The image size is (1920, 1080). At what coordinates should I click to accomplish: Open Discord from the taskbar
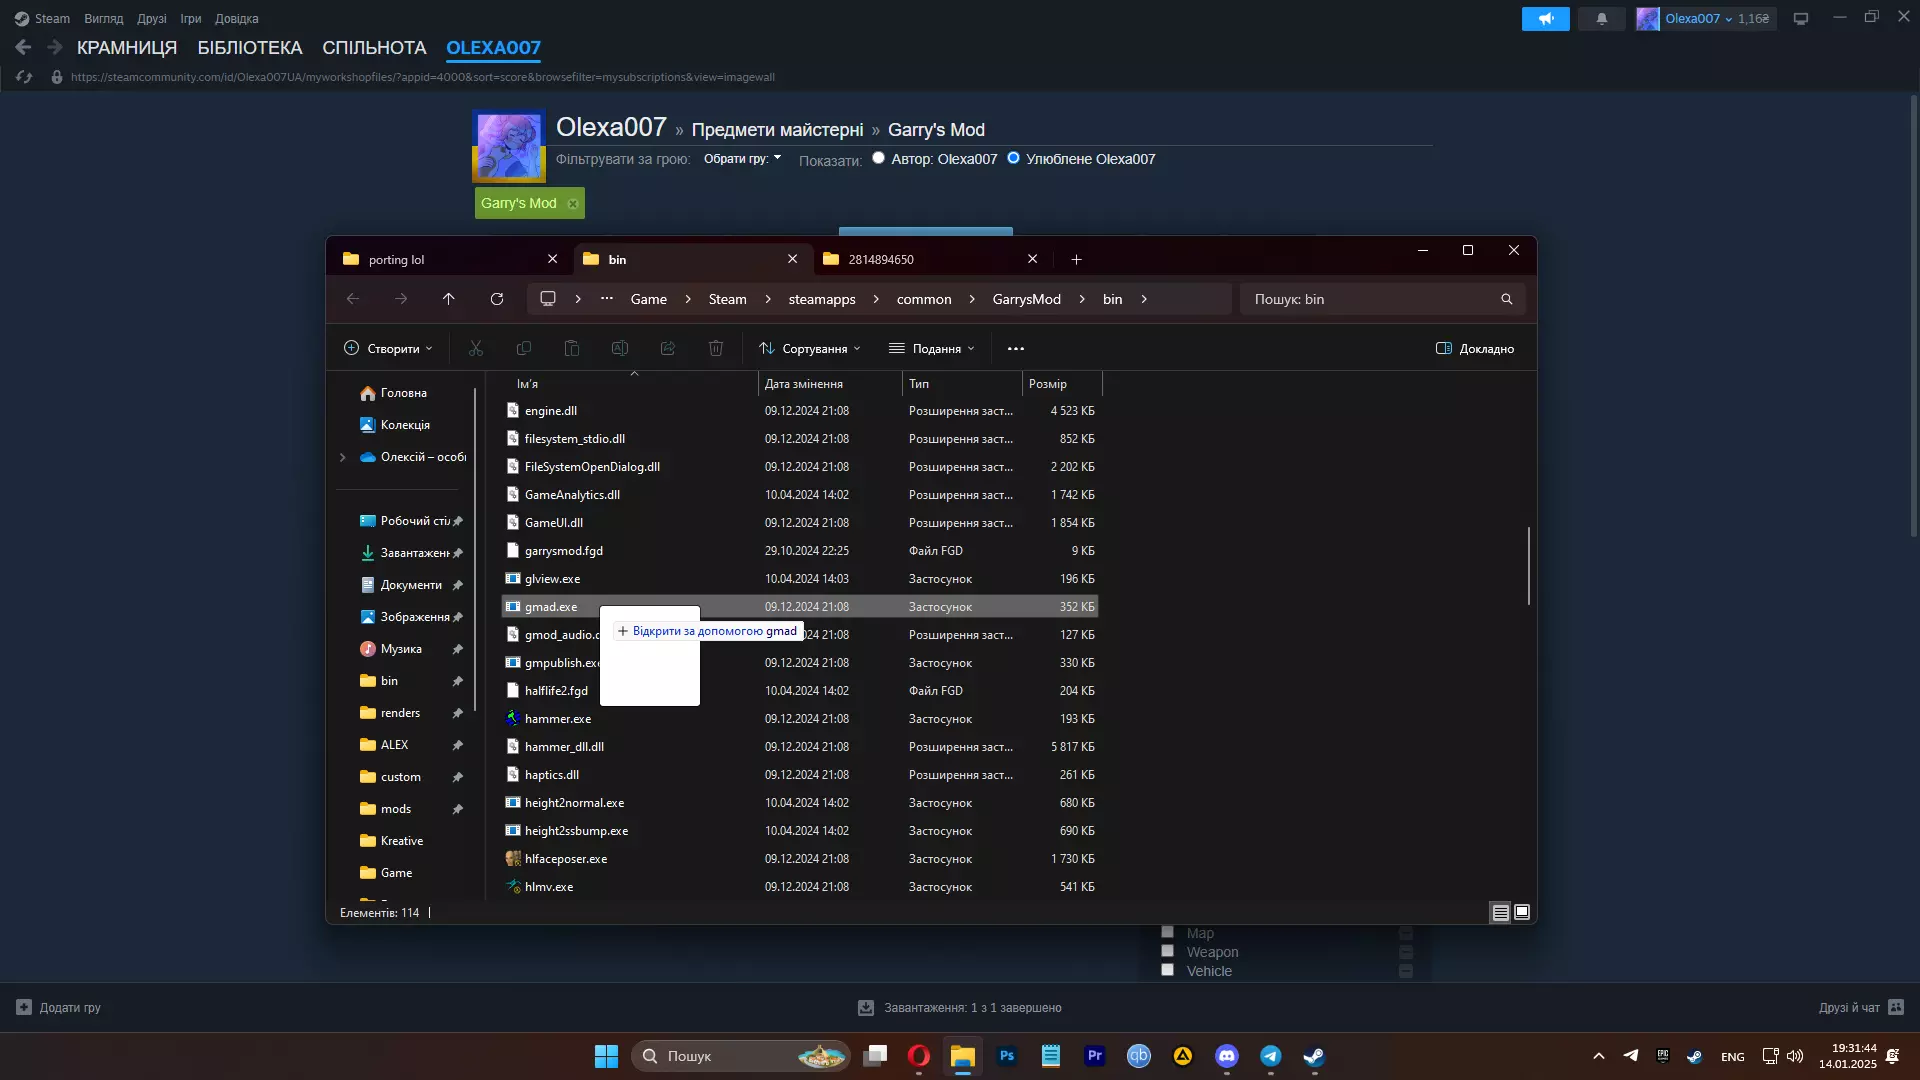coord(1227,1056)
